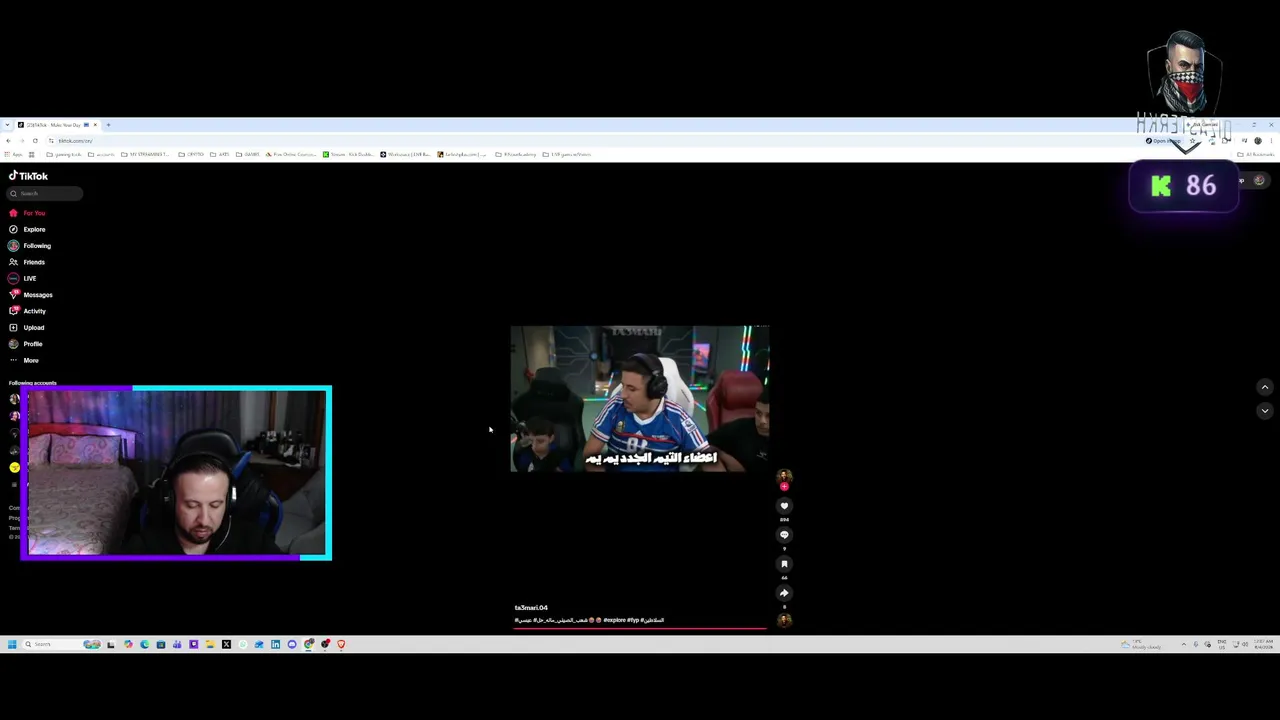Viewport: 1280px width, 720px height.
Task: Select the TikTok browser tab
Action: (x=56, y=125)
